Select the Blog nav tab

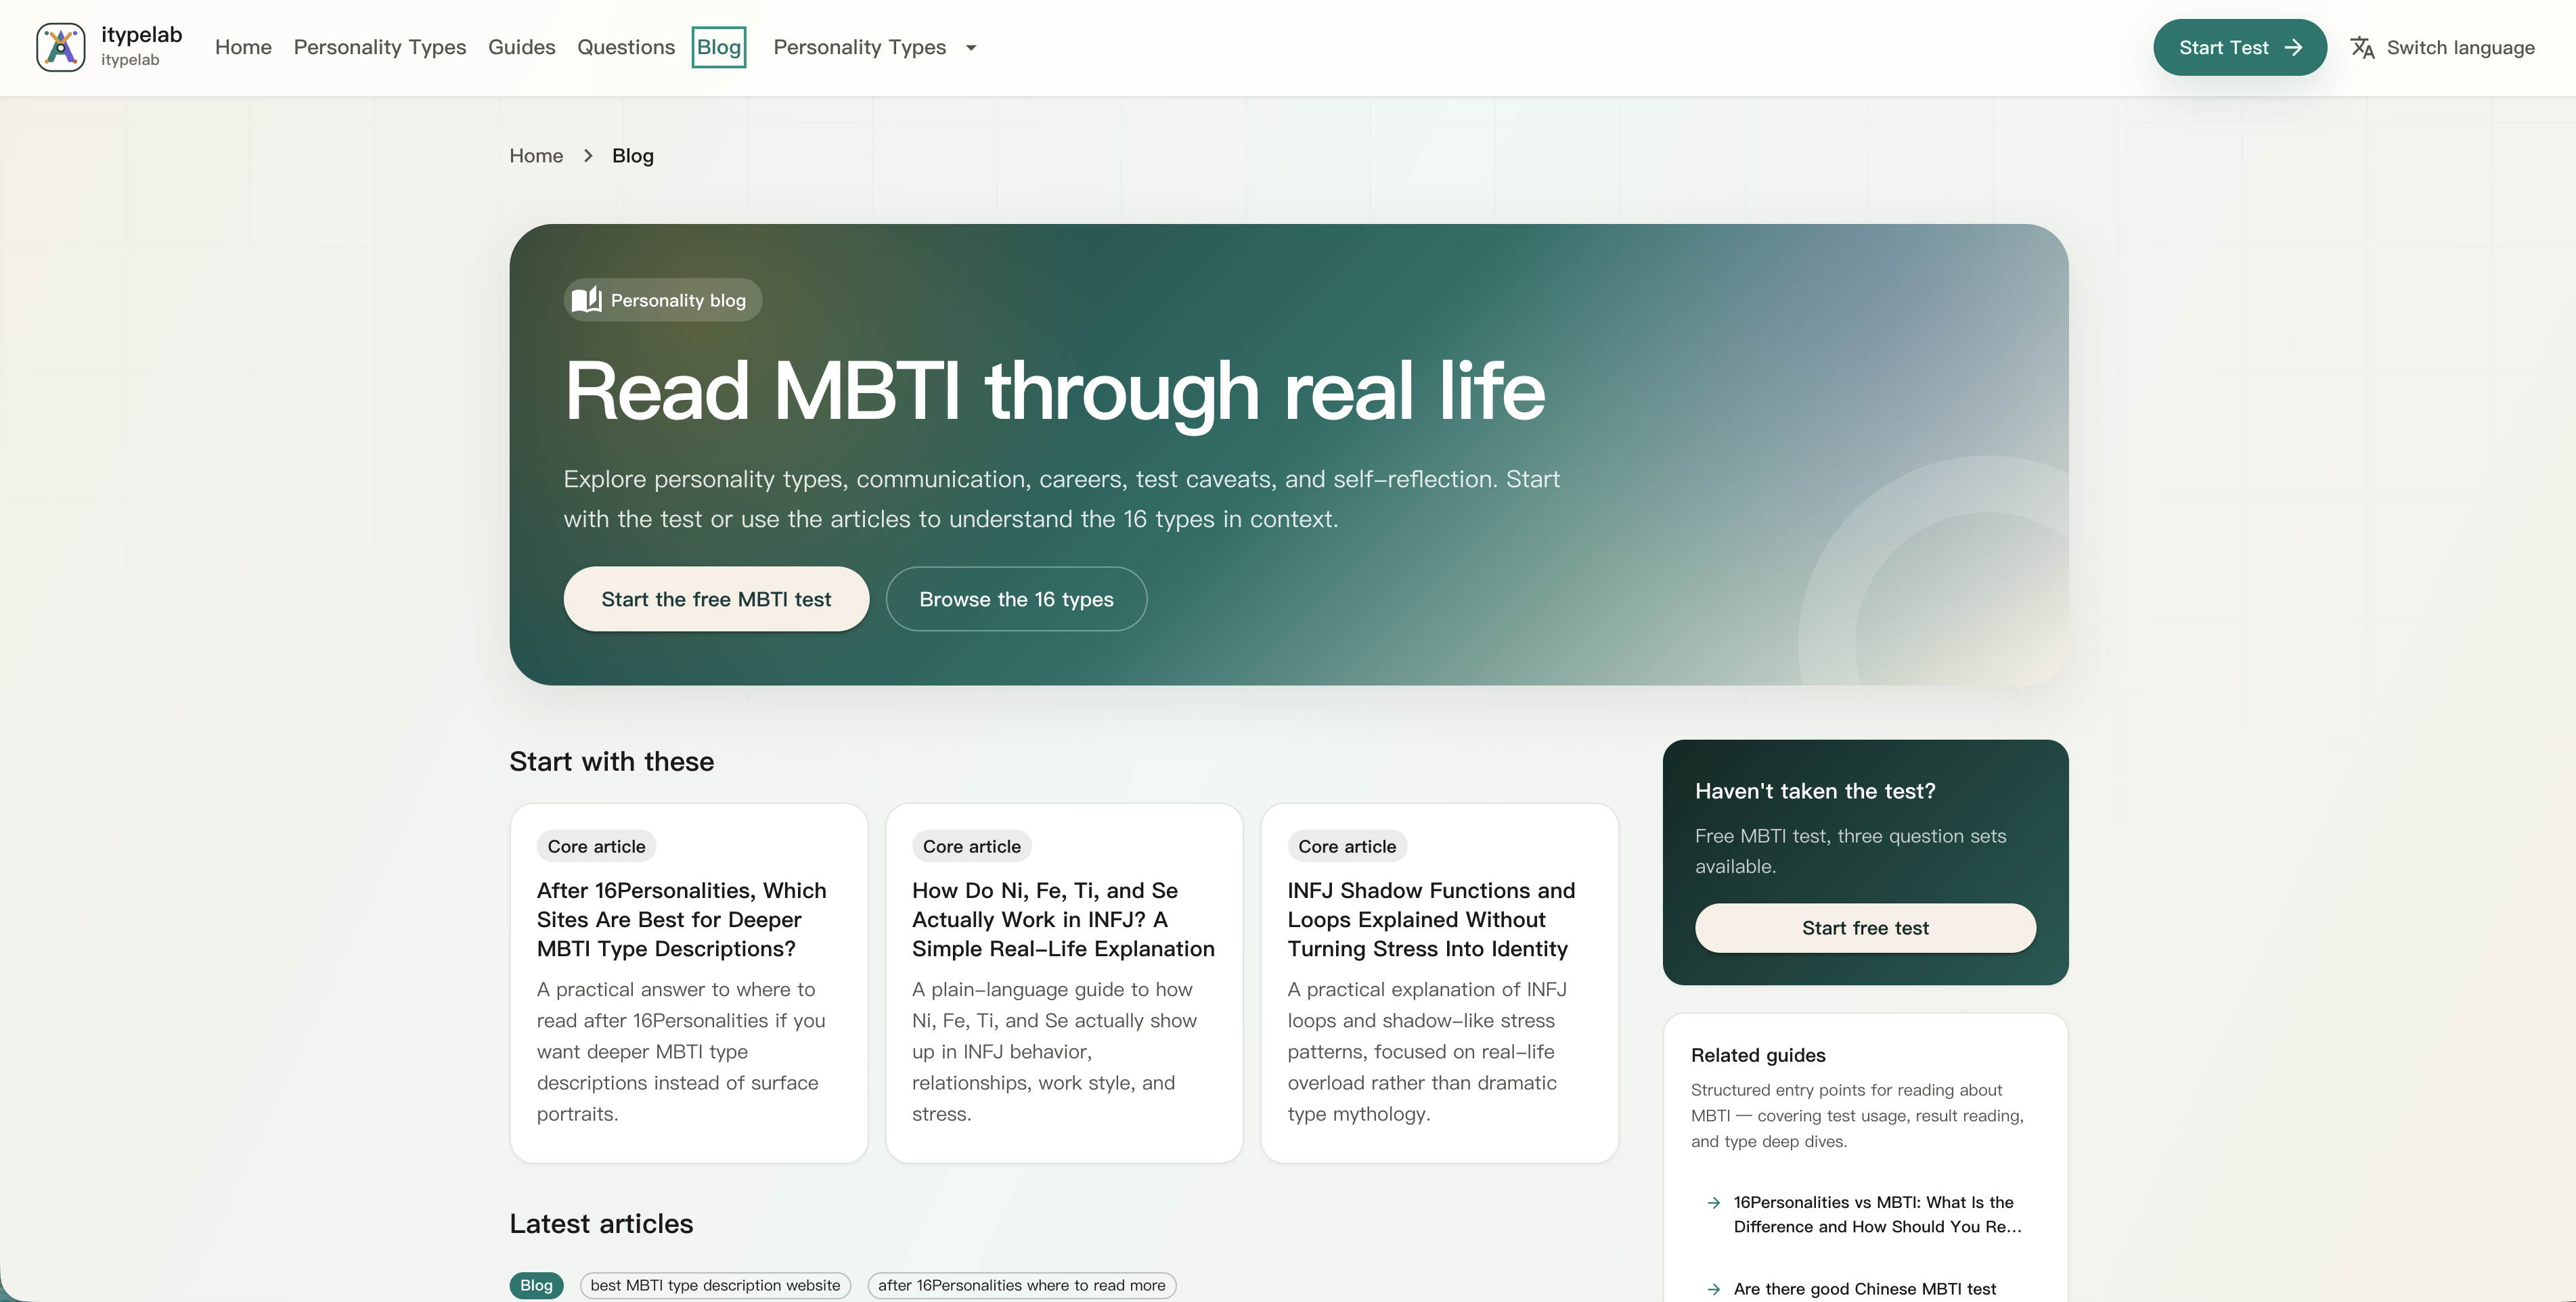(x=719, y=48)
